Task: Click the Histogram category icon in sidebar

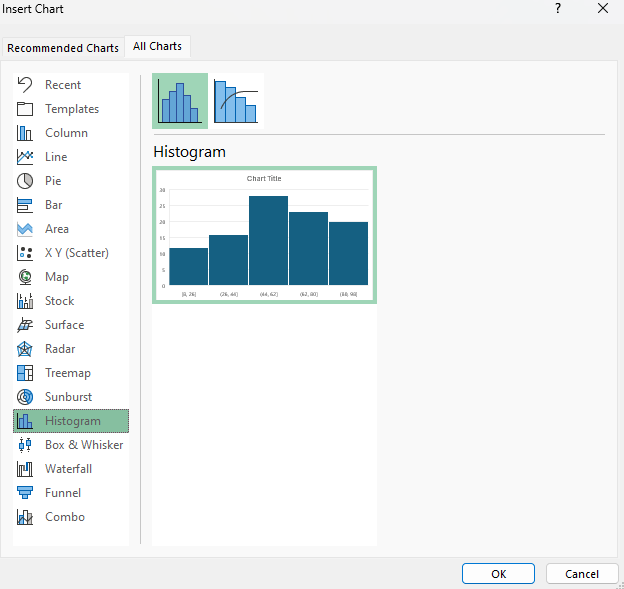Action: click(x=25, y=421)
